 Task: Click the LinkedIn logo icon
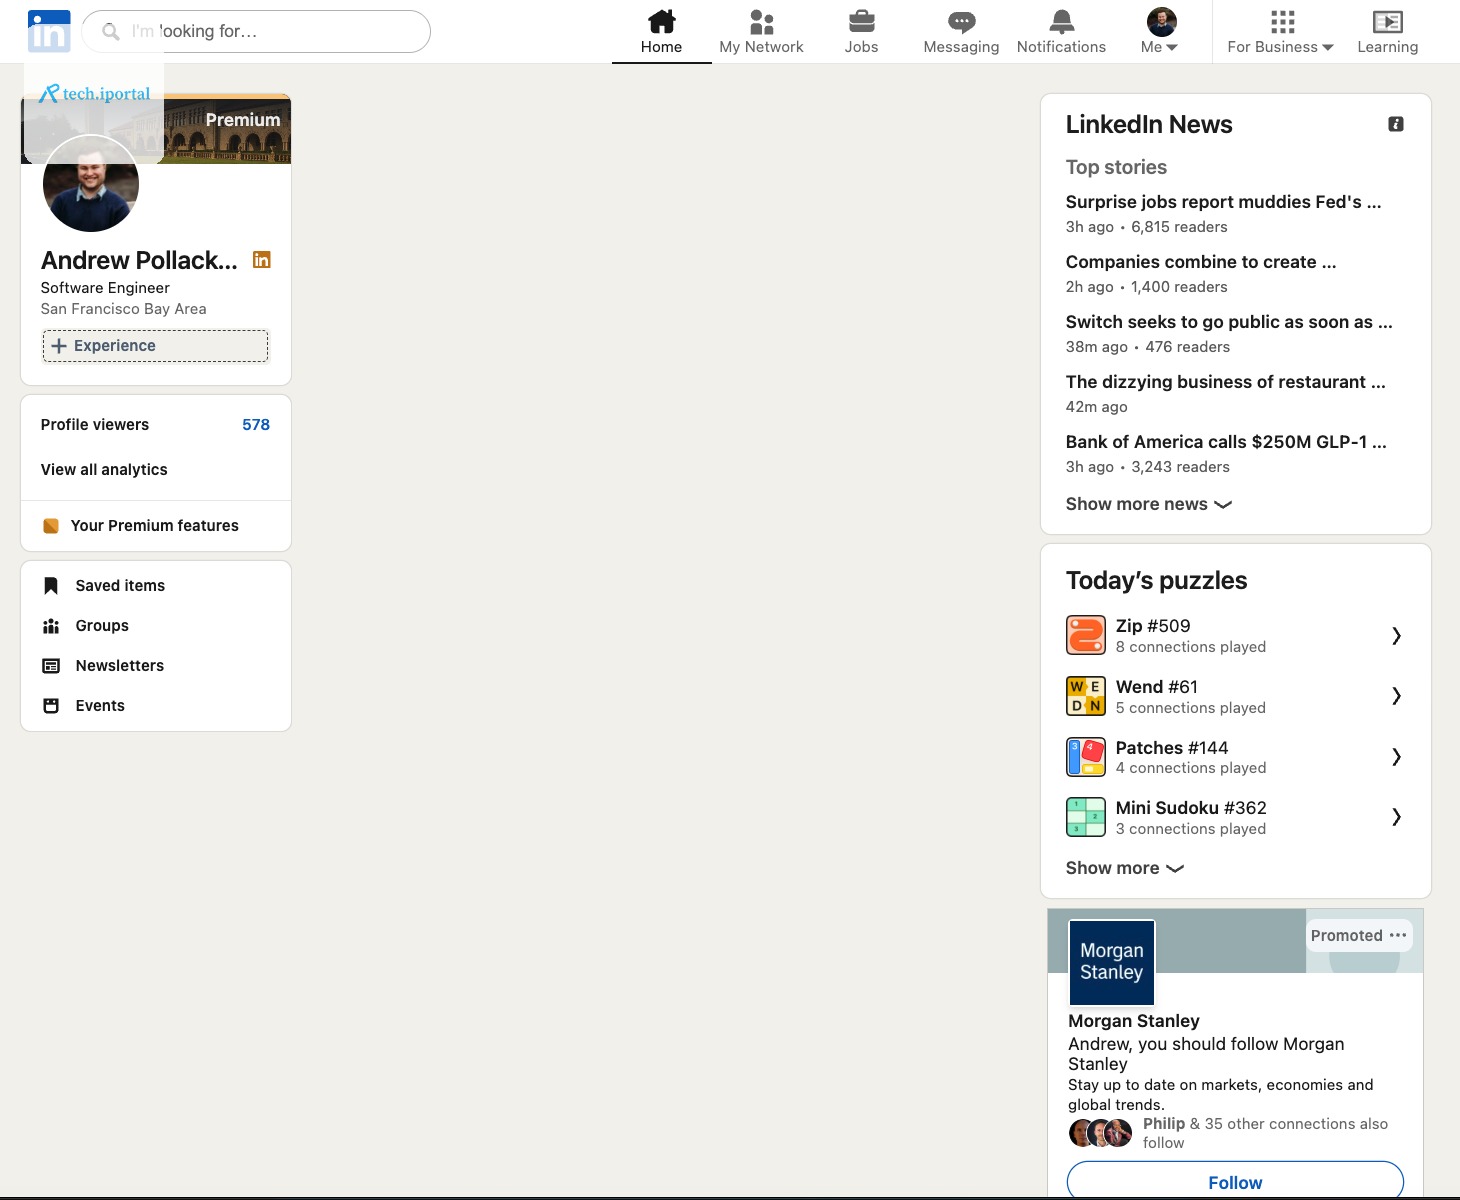(49, 31)
